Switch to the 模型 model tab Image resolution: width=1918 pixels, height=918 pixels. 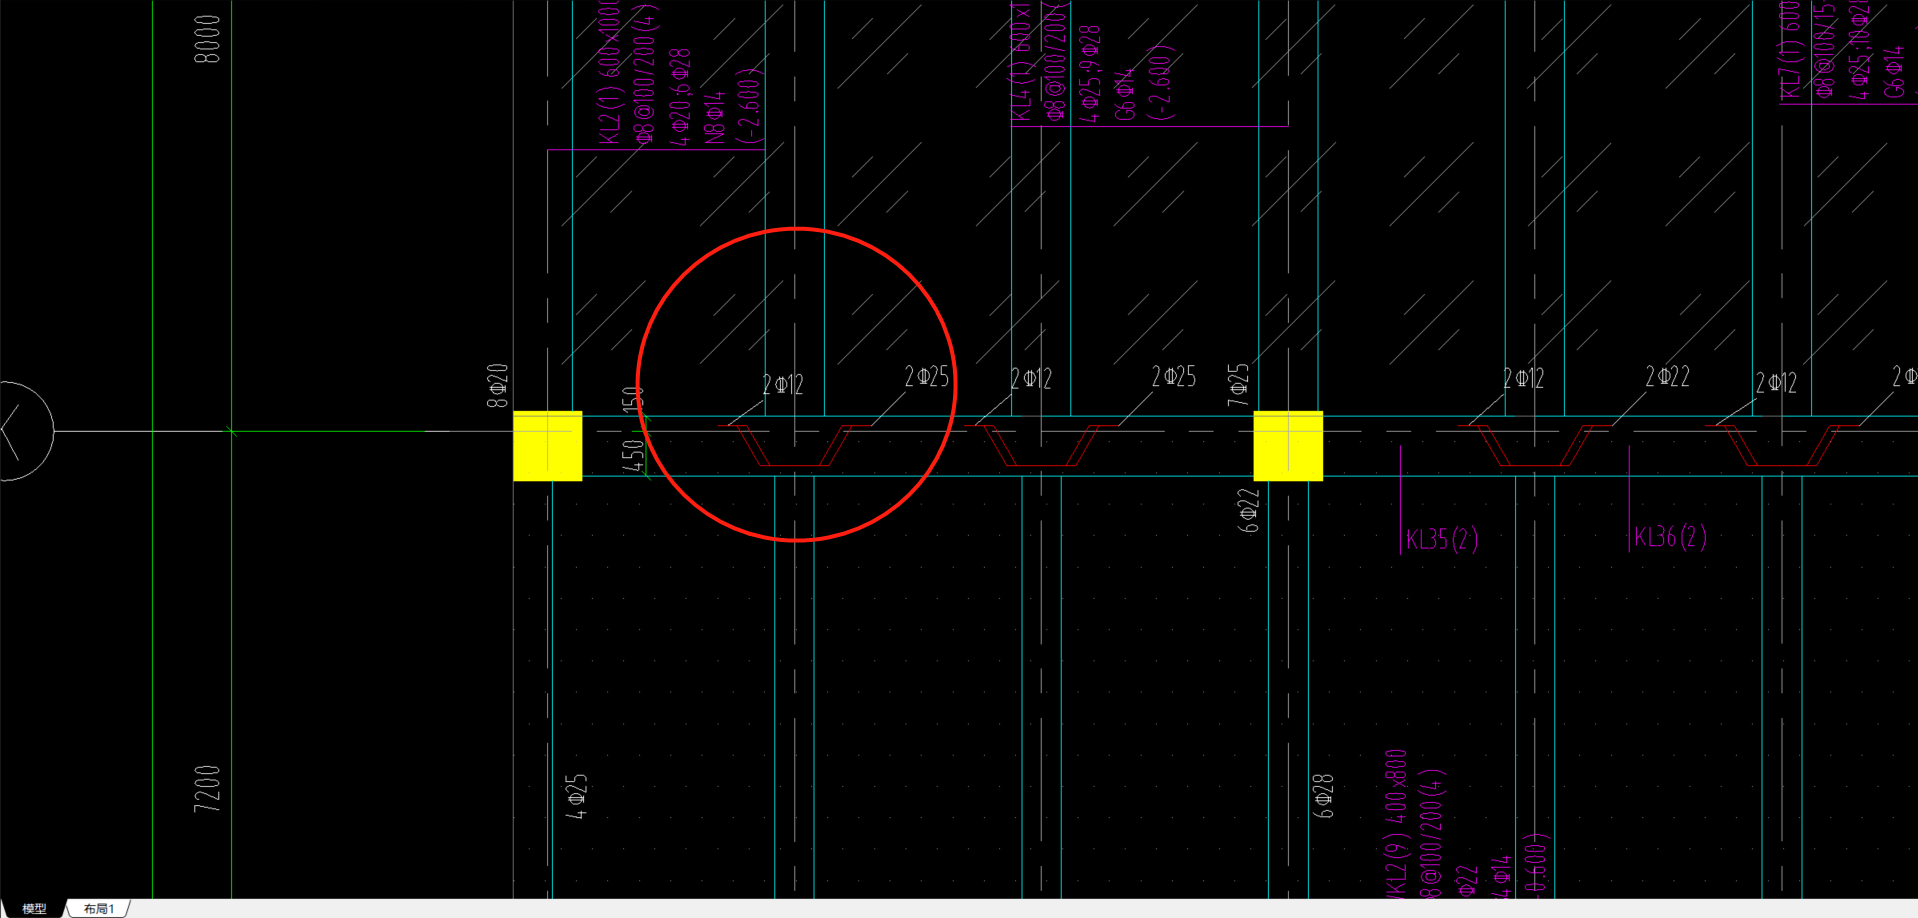pyautogui.click(x=34, y=908)
